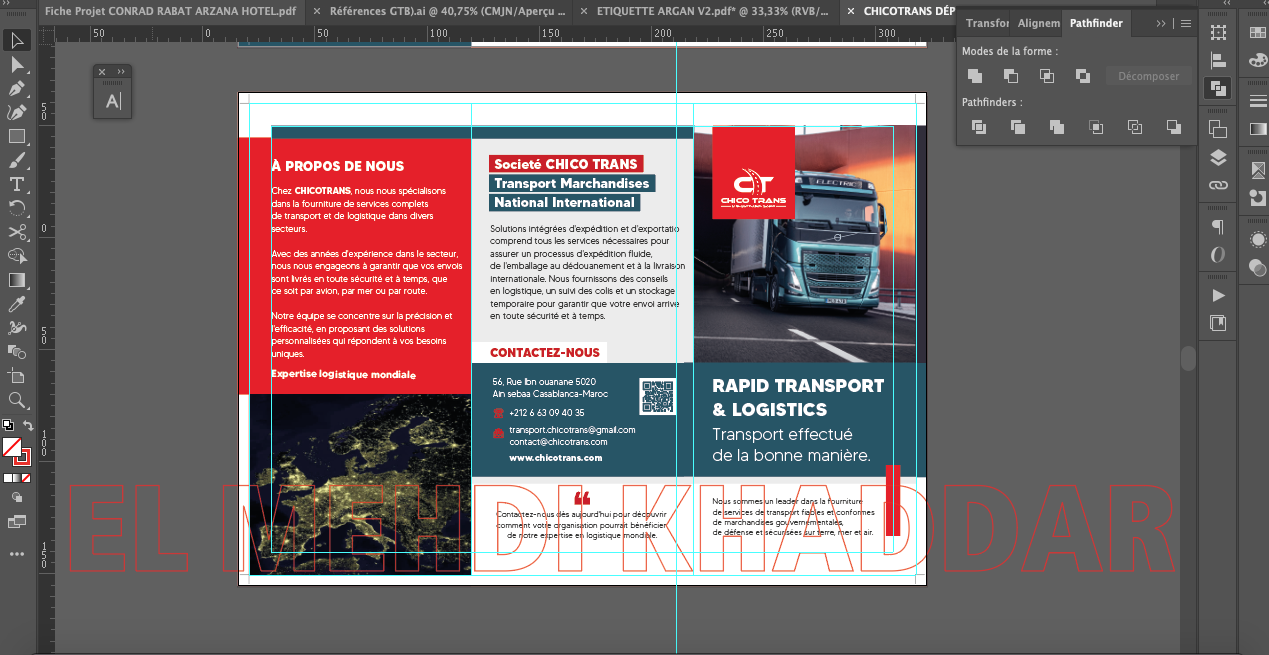1269x655 pixels.
Task: Close the CHICOTRANS DÉP document tab
Action: (x=849, y=12)
